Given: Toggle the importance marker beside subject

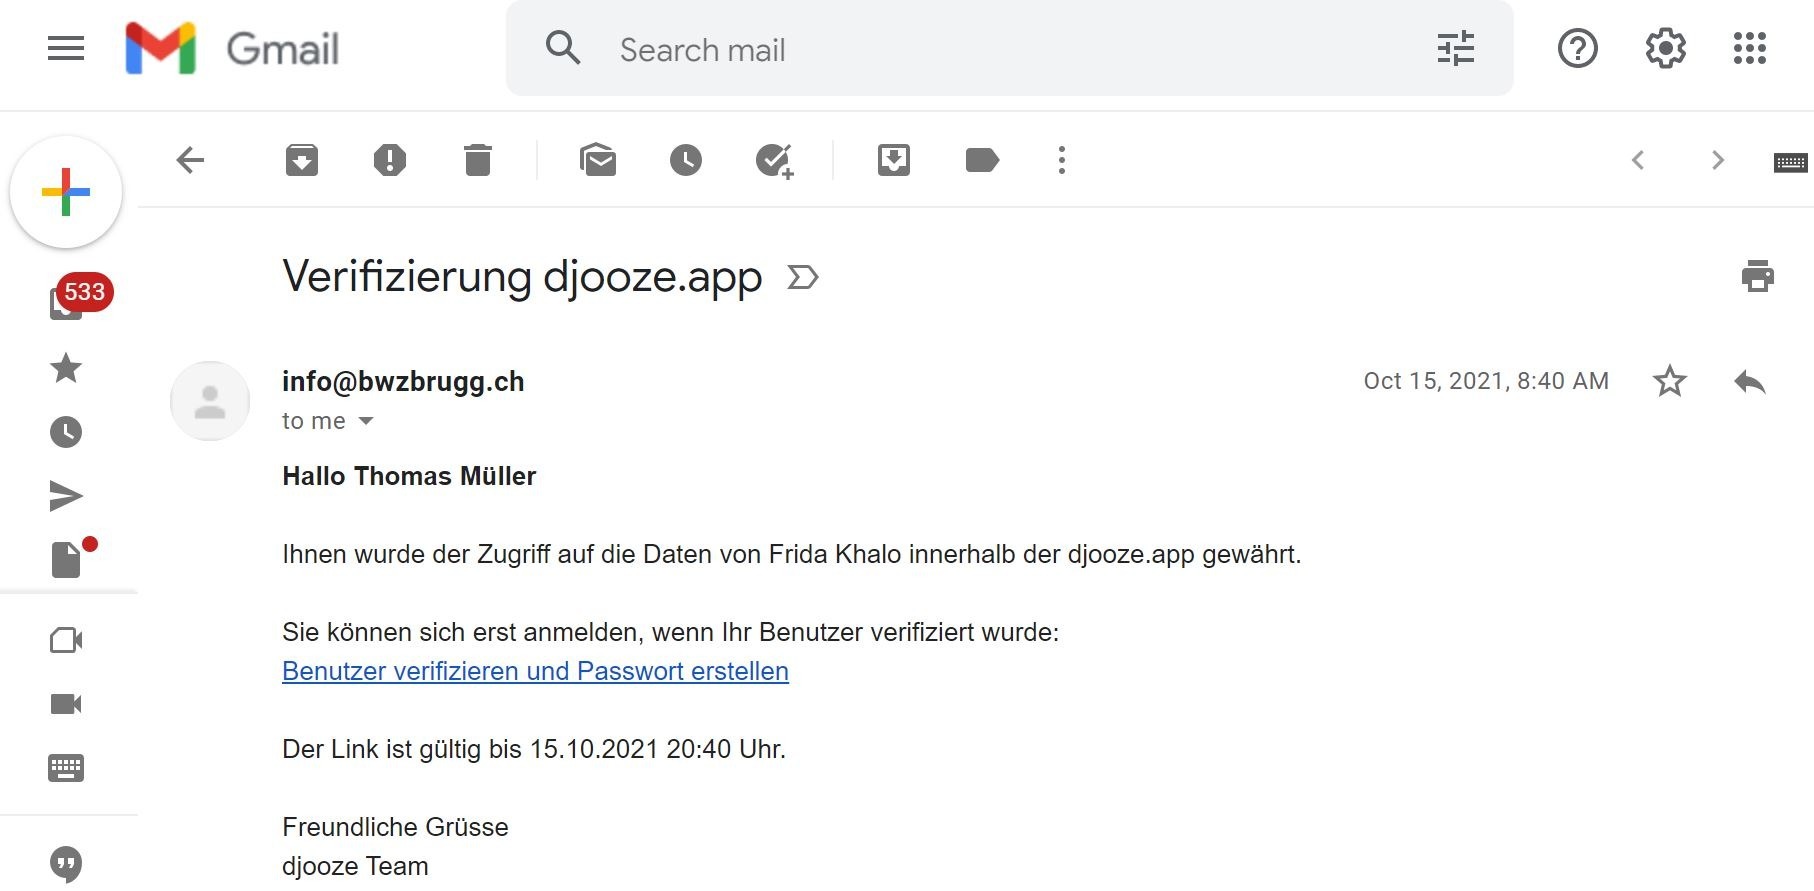Looking at the screenshot, I should tap(803, 277).
